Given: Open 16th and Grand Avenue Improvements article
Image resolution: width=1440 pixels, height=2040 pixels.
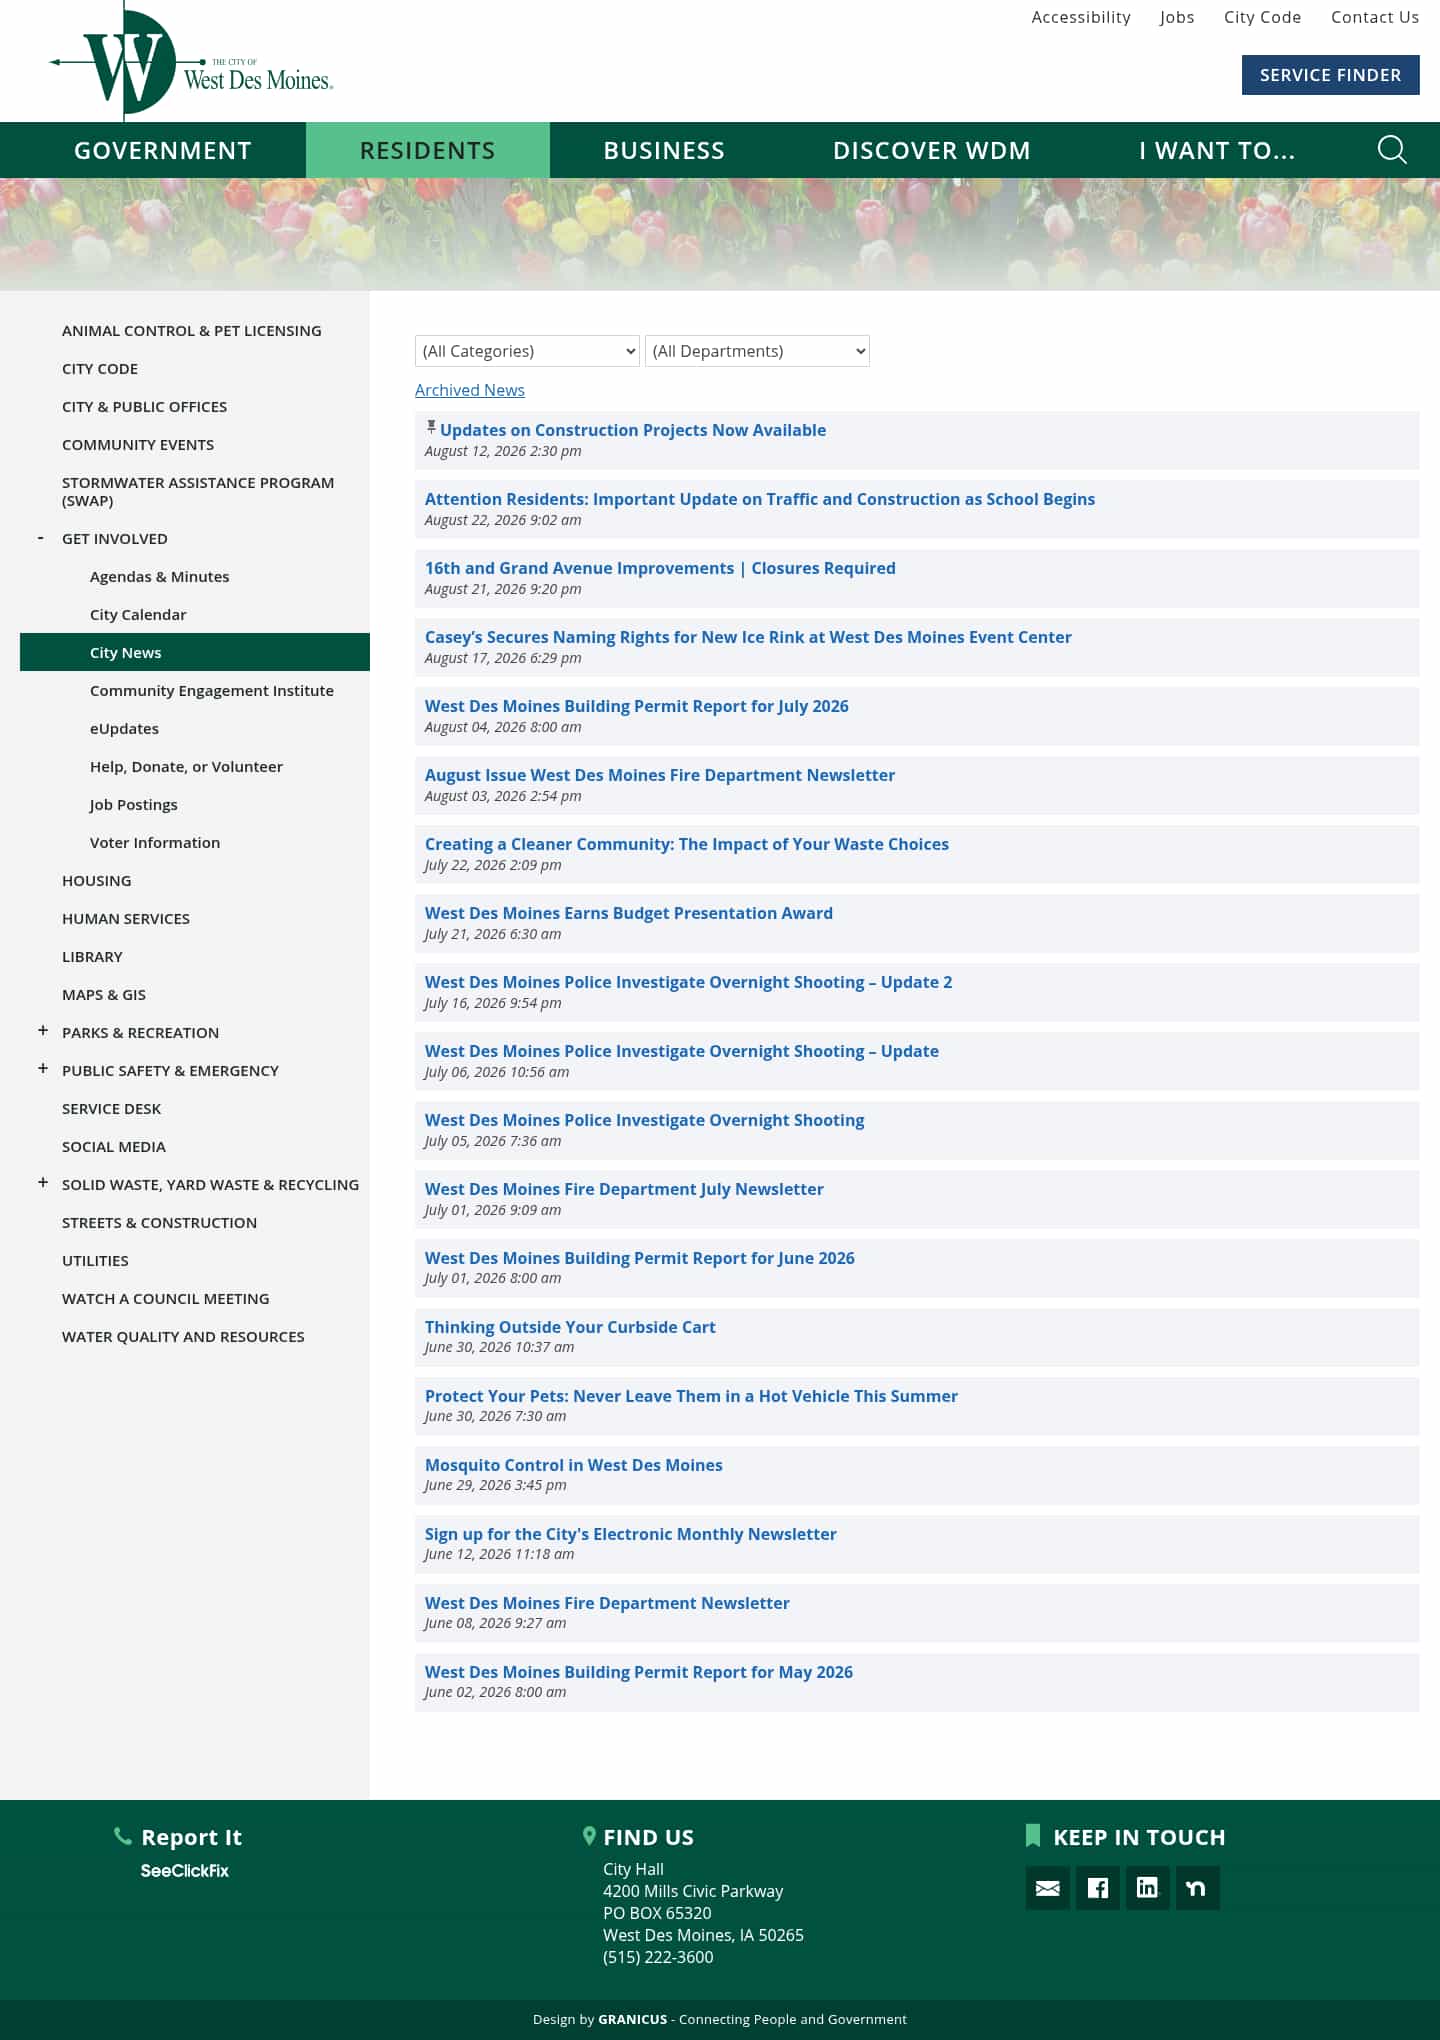Looking at the screenshot, I should pos(660,568).
